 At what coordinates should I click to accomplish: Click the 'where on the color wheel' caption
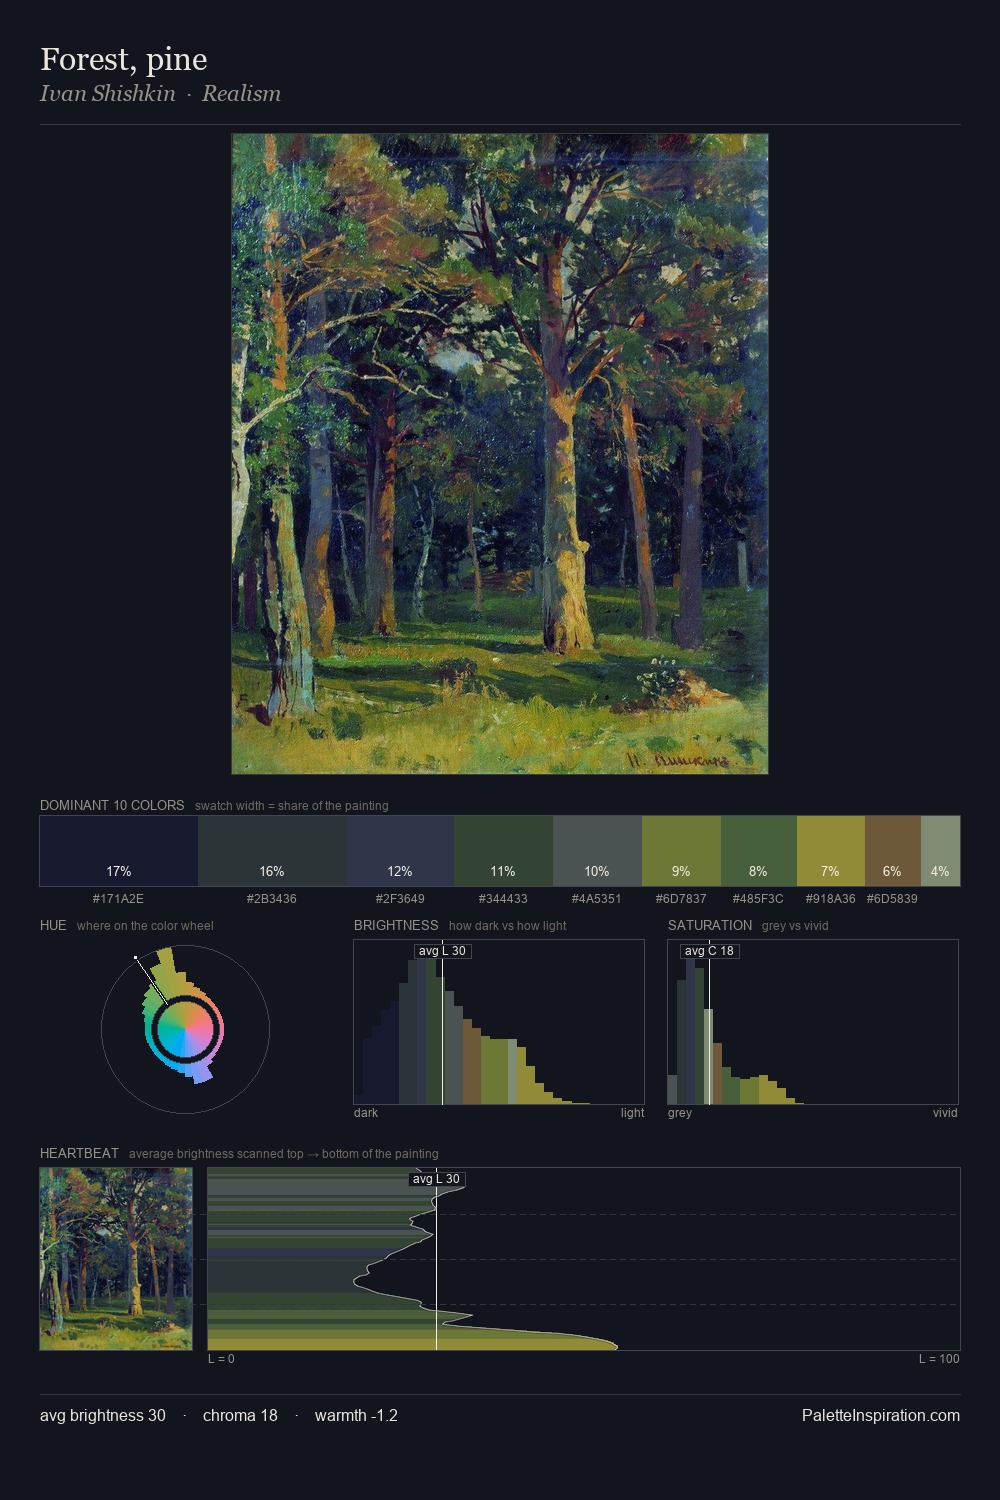click(x=145, y=926)
